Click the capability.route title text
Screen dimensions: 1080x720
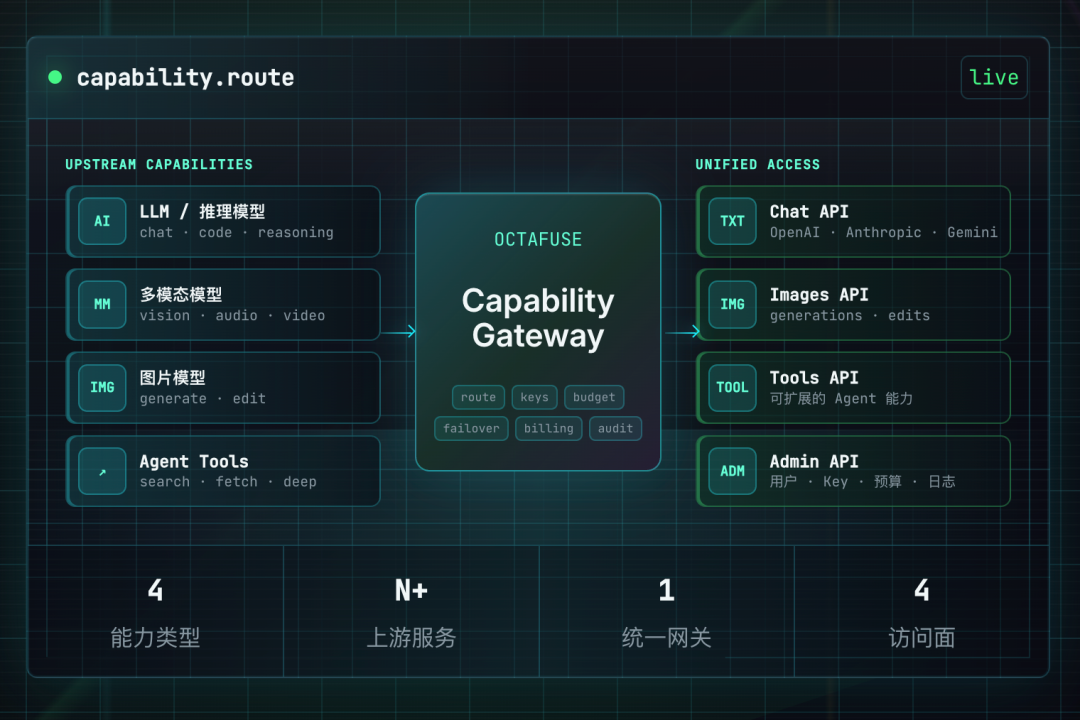185,77
